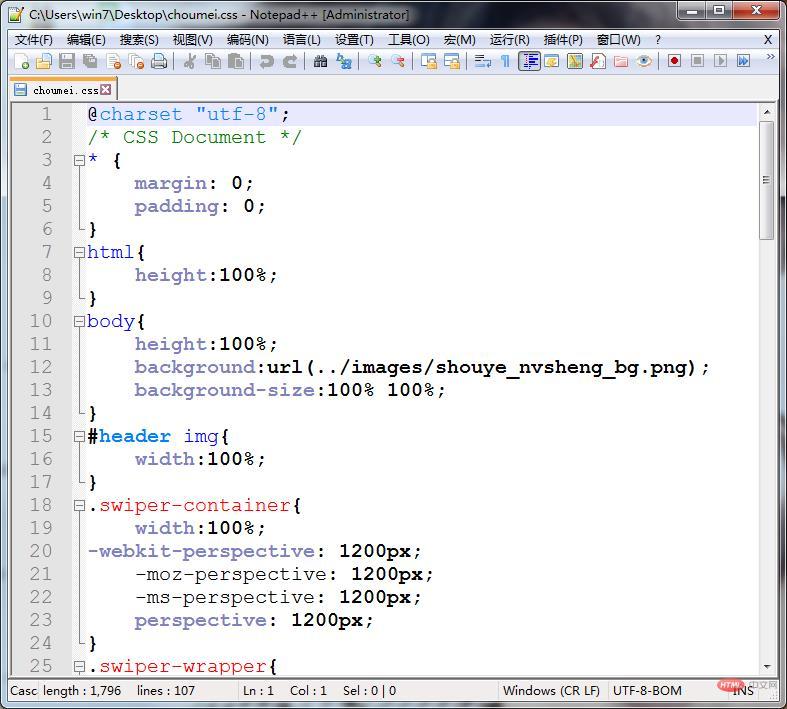The height and width of the screenshot is (709, 787).
Task: Open the Replace dialog icon
Action: 344,61
